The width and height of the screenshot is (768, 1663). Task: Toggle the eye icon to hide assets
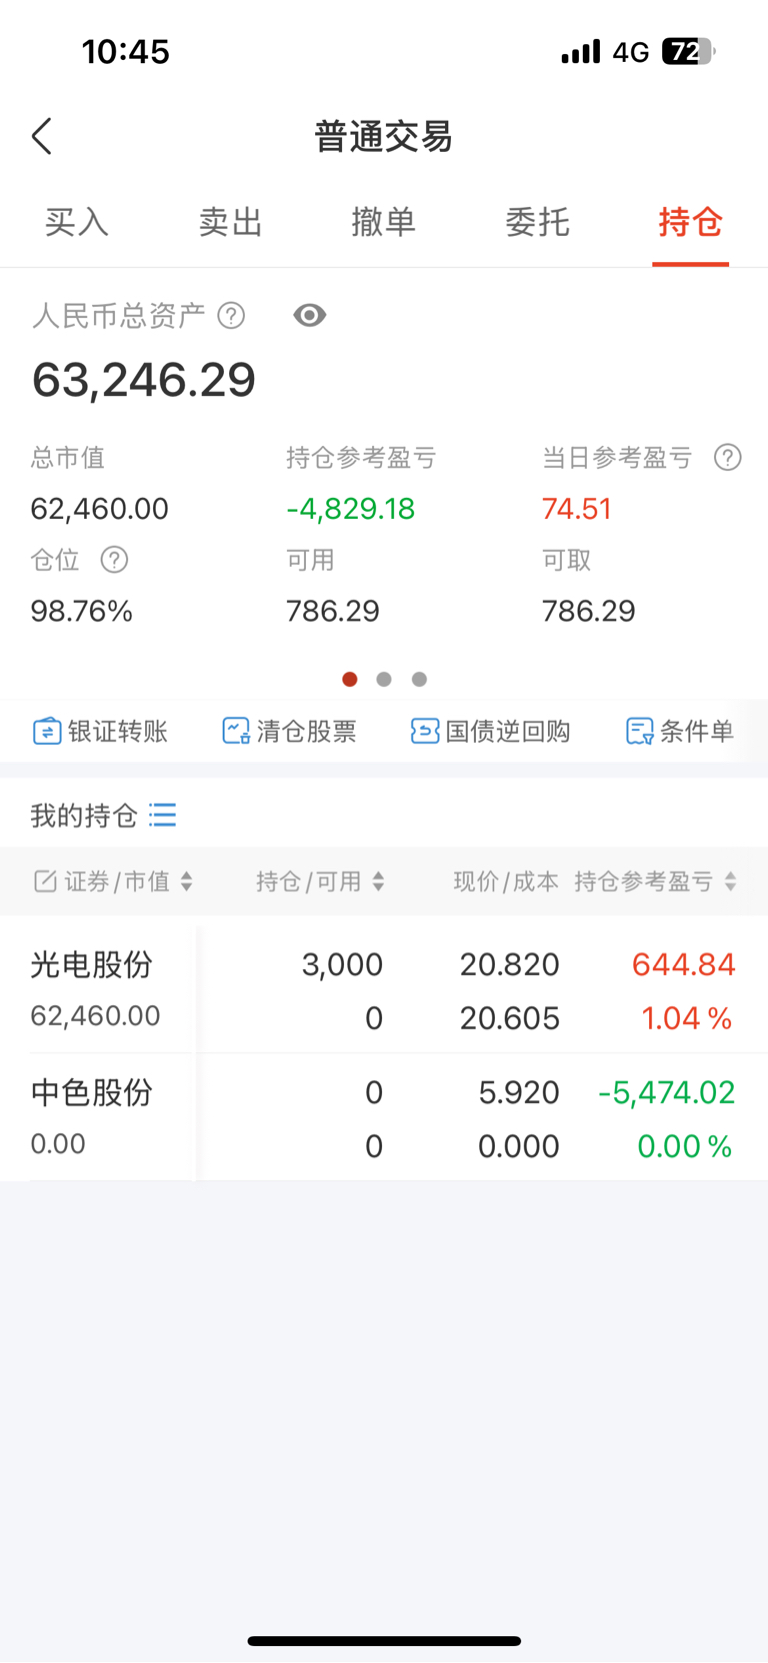tap(310, 316)
